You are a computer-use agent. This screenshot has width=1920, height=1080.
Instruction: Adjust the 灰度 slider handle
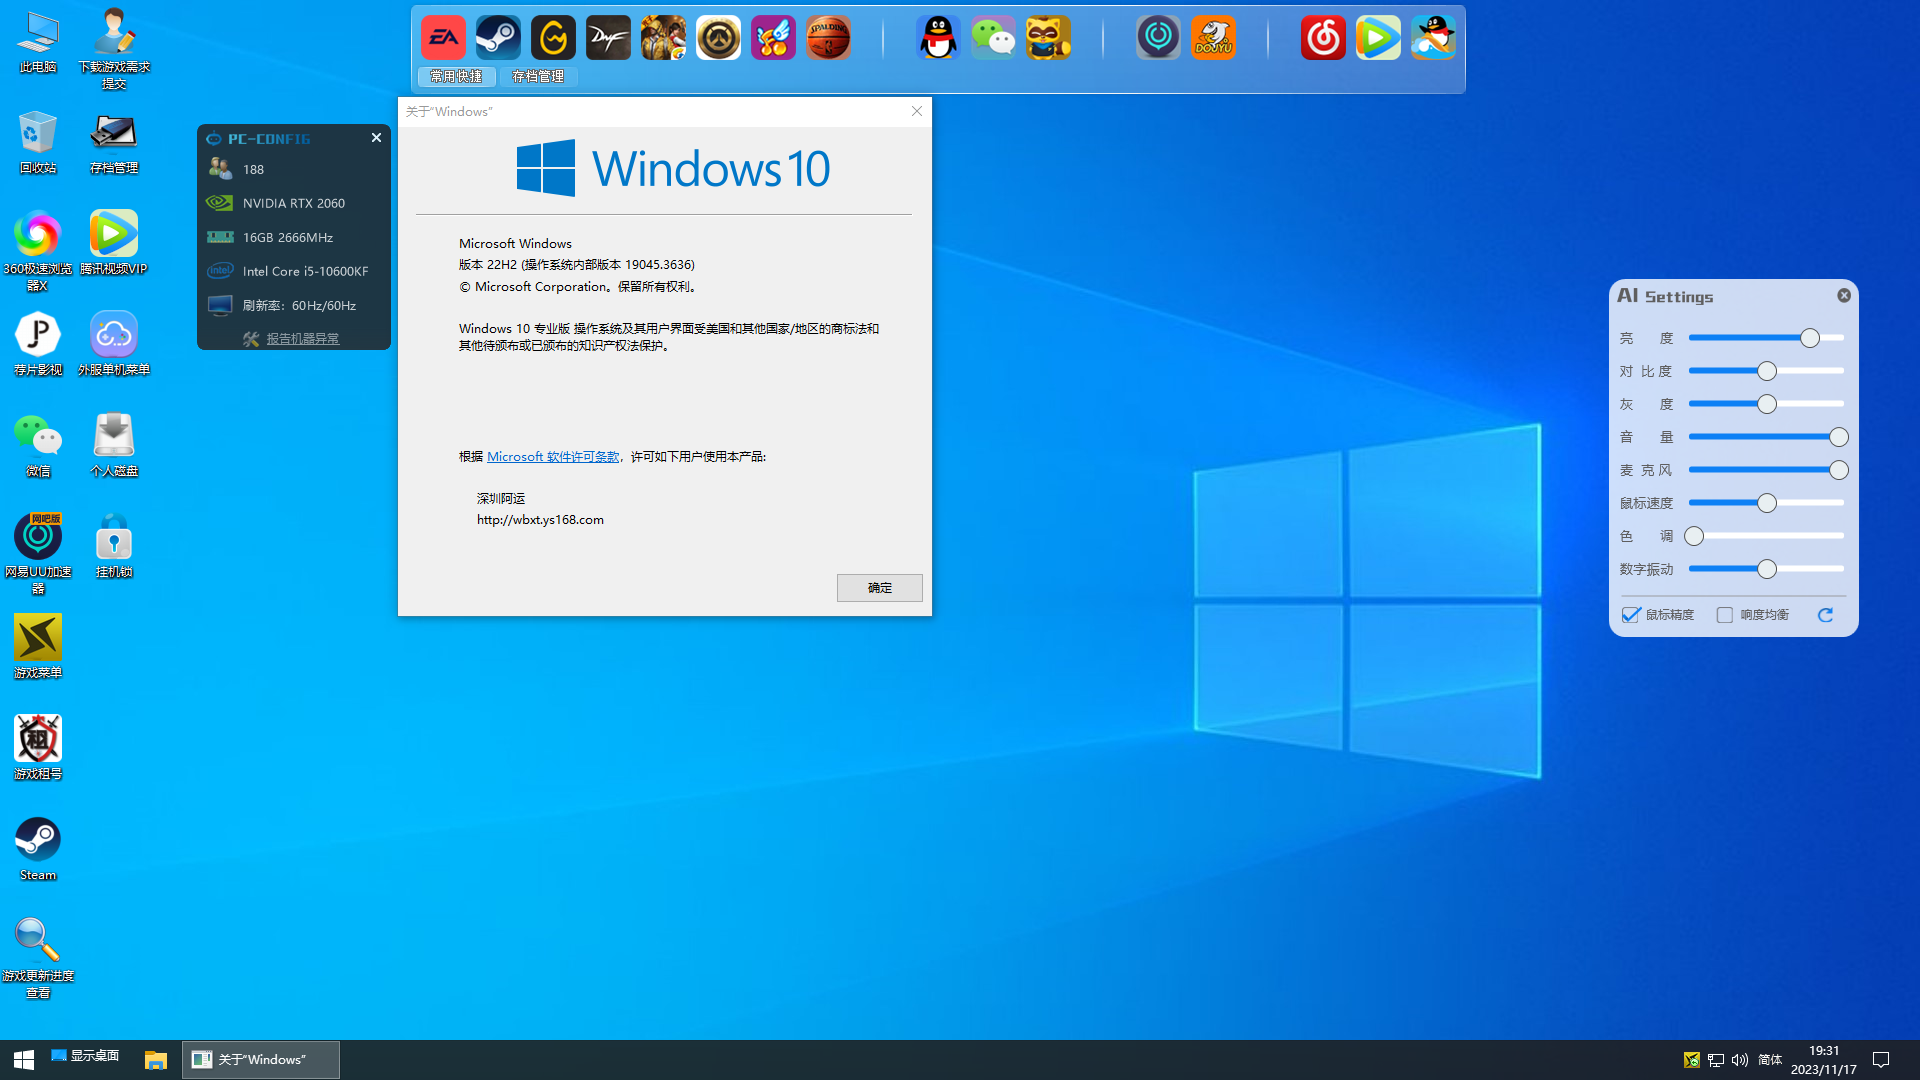[1767, 404]
